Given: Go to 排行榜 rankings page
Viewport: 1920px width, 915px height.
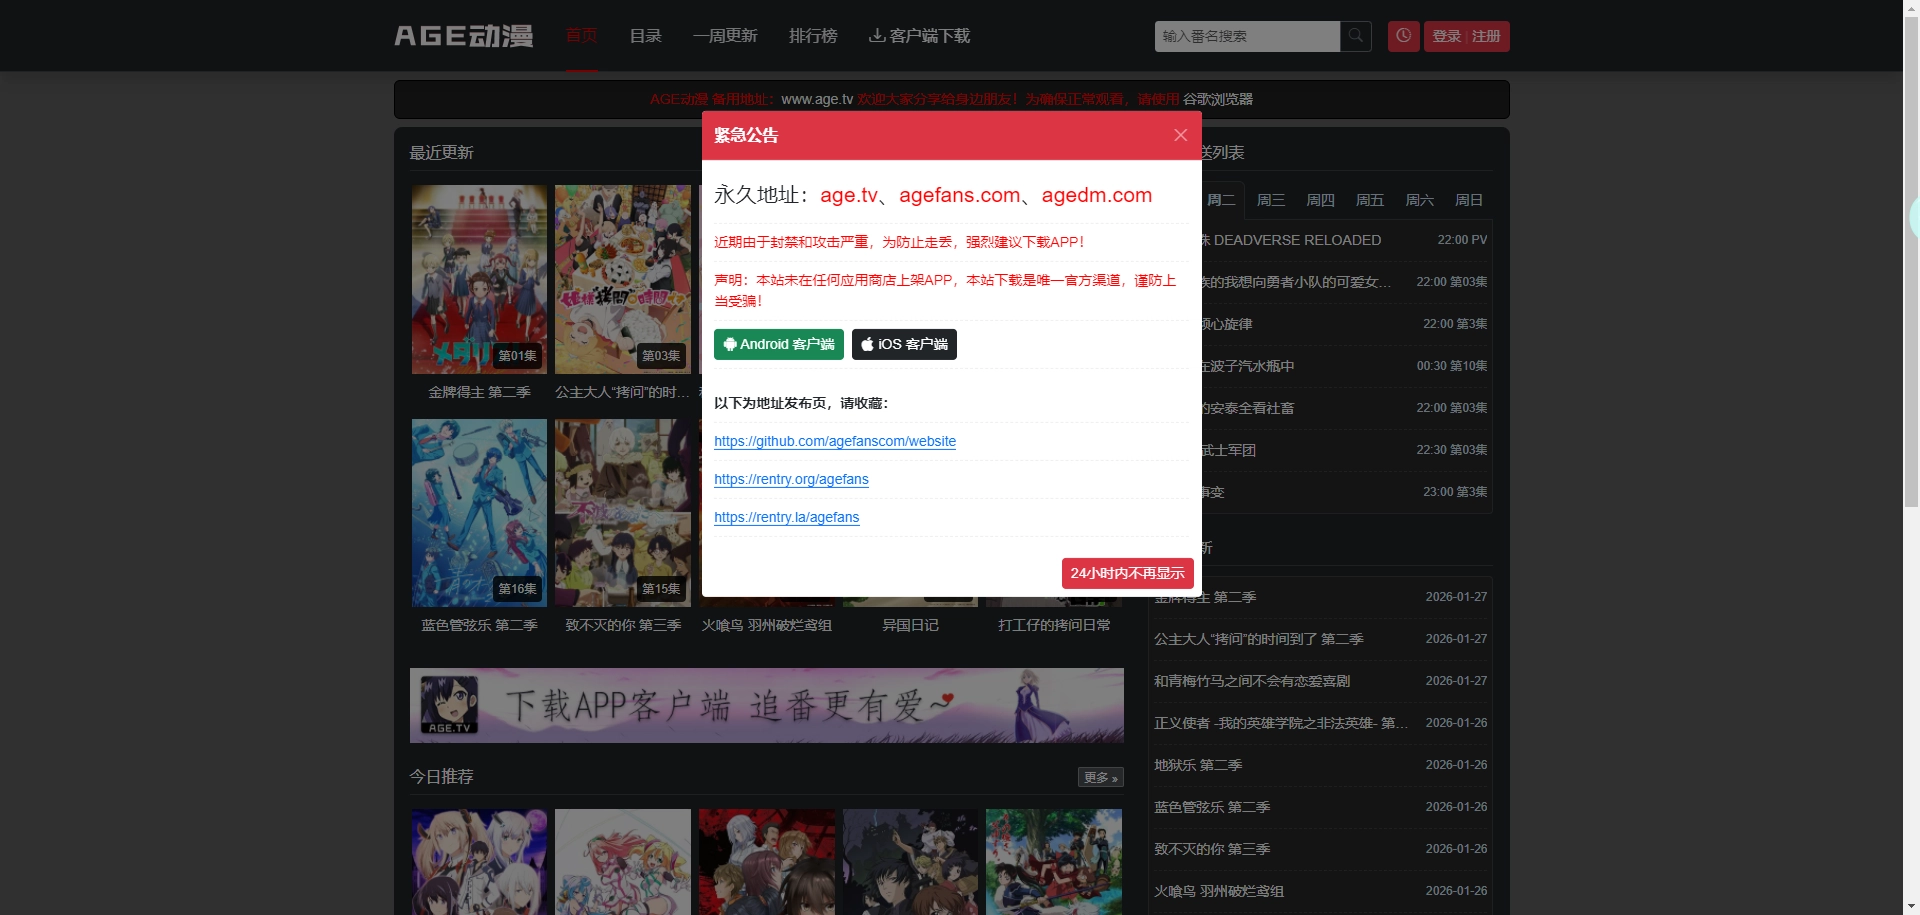Looking at the screenshot, I should tap(813, 36).
